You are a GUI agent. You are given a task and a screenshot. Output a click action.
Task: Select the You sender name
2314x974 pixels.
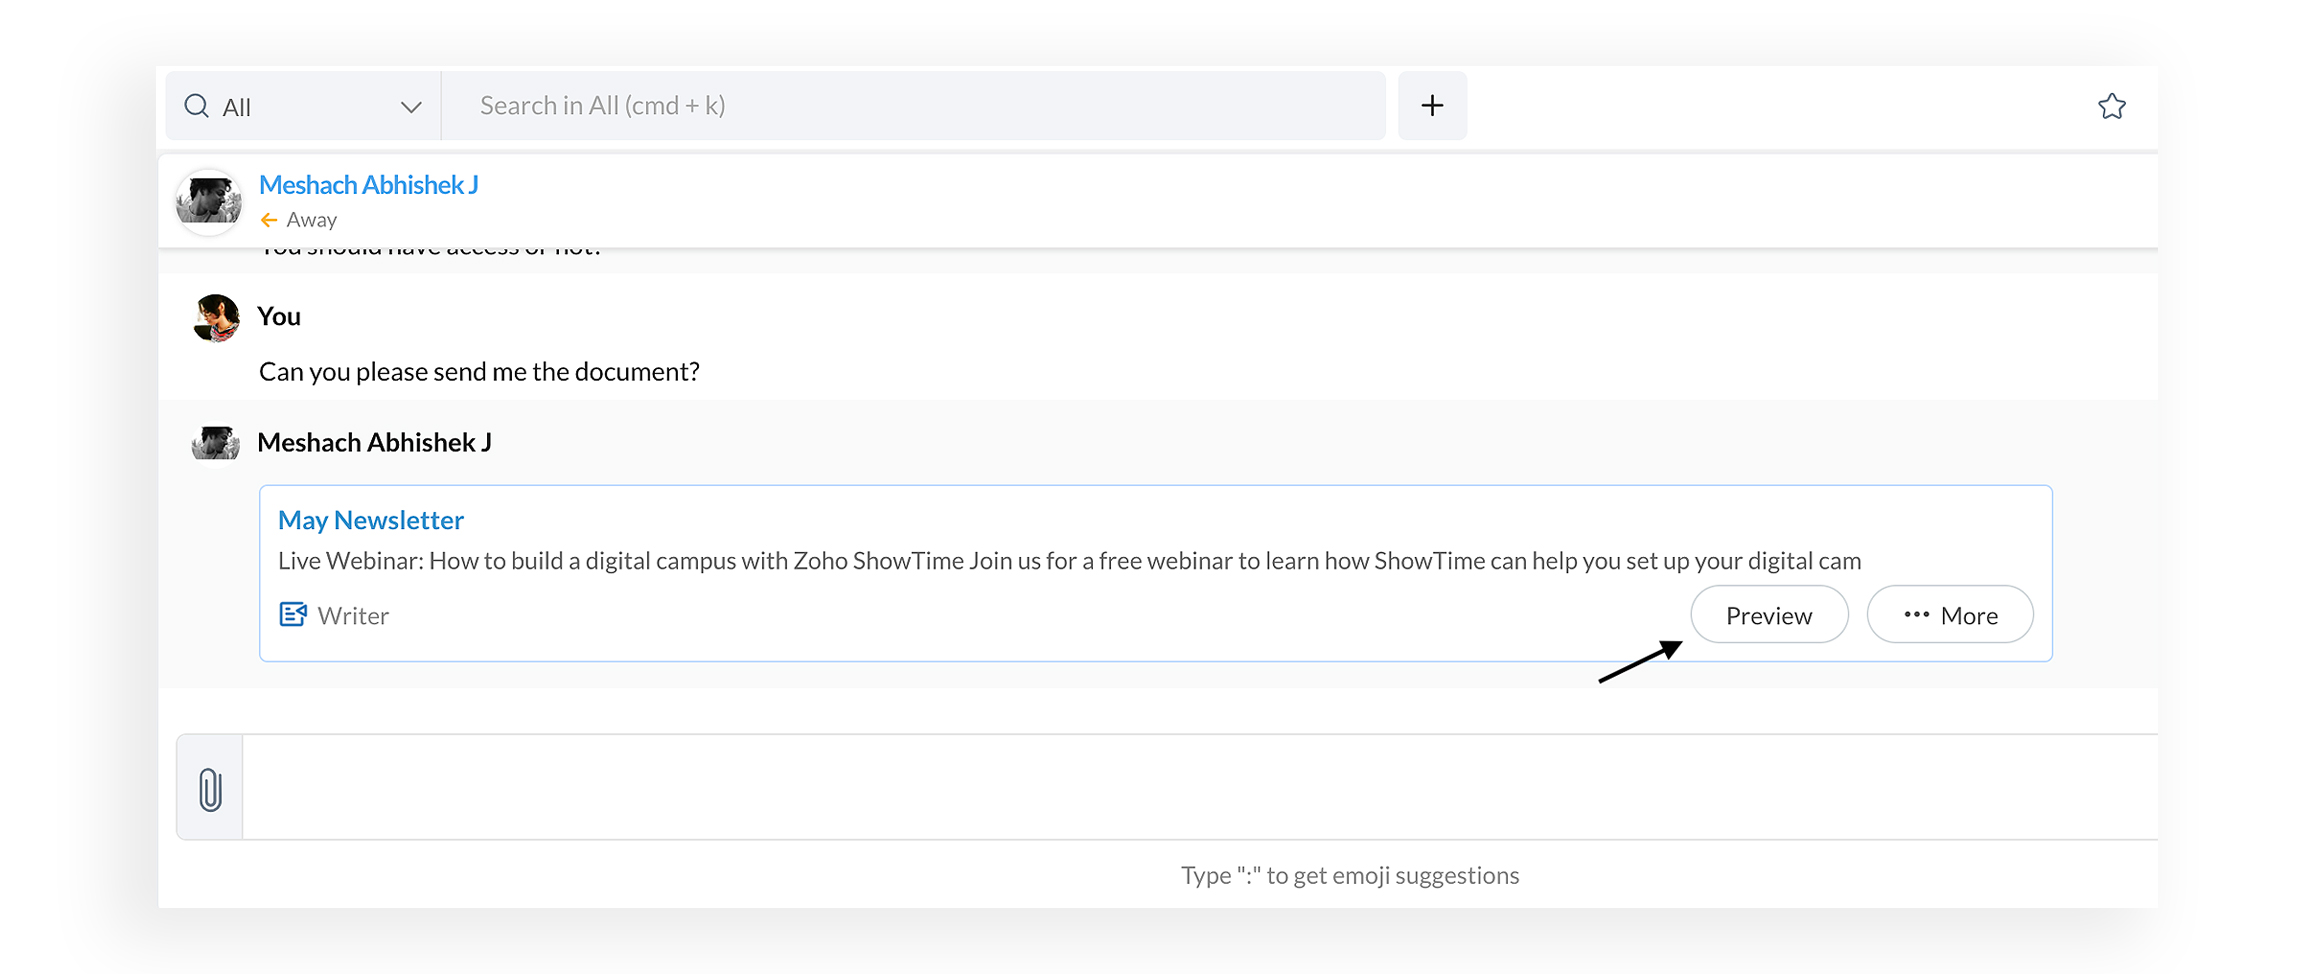[x=279, y=316]
